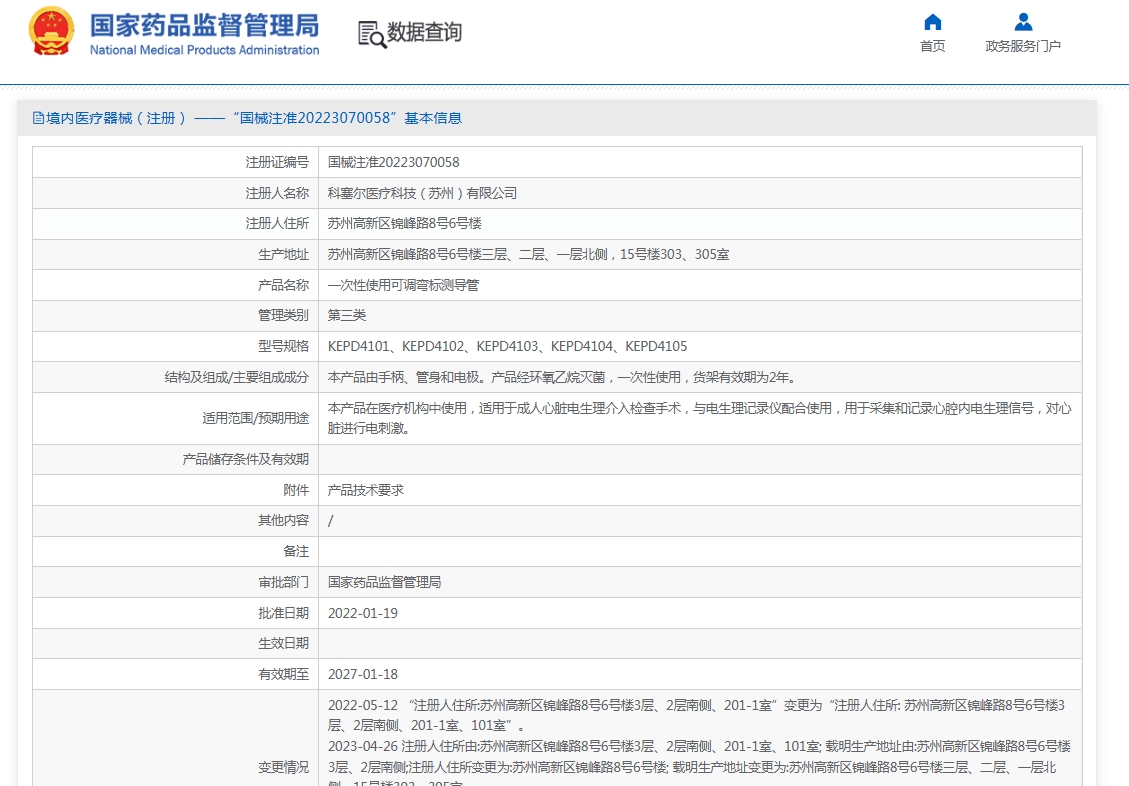Click the 适用范围 description text
This screenshot has width=1129, height=786.
pyautogui.click(x=700, y=418)
